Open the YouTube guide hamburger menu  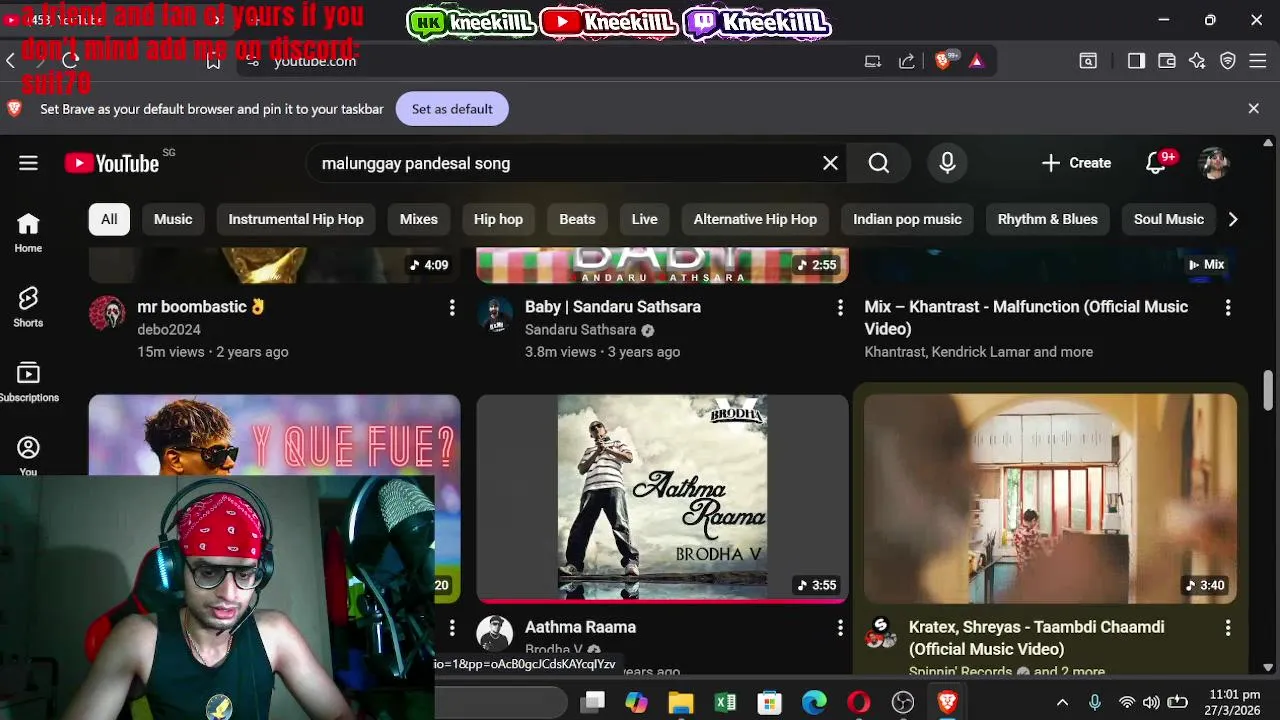(28, 163)
